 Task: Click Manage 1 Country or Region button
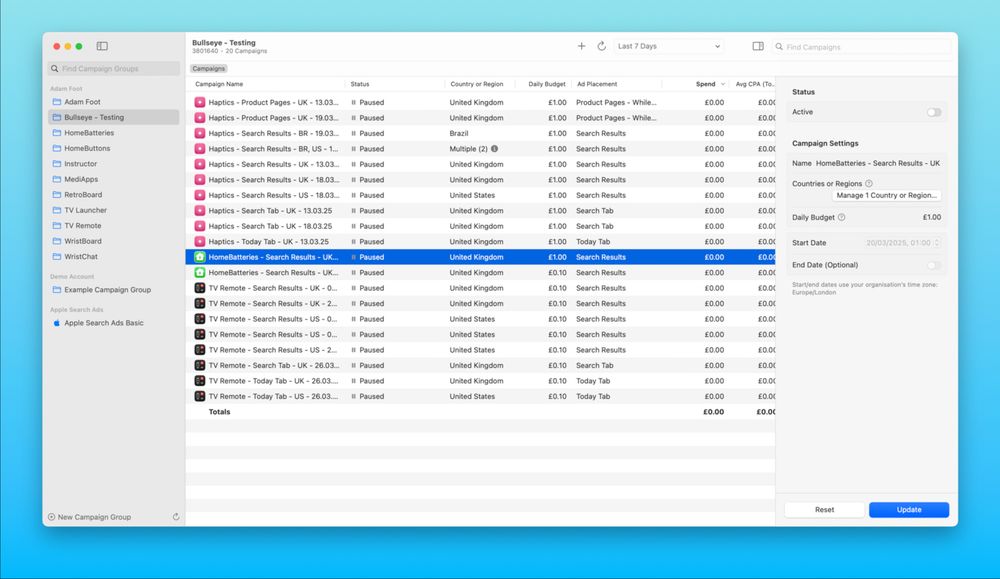coord(886,195)
